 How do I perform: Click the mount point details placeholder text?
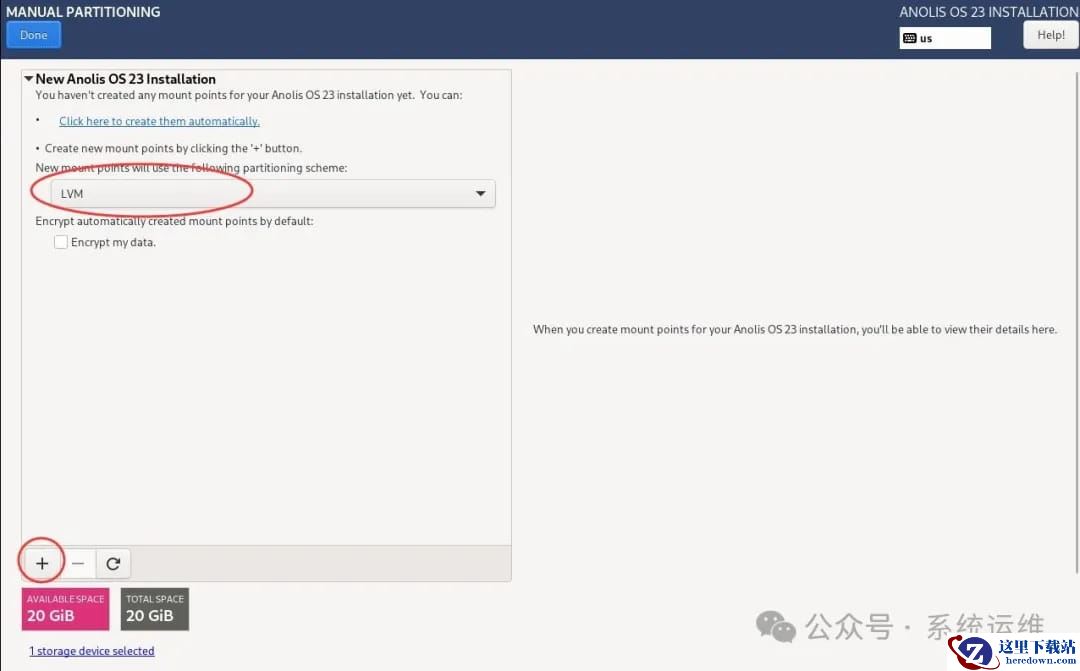795,329
